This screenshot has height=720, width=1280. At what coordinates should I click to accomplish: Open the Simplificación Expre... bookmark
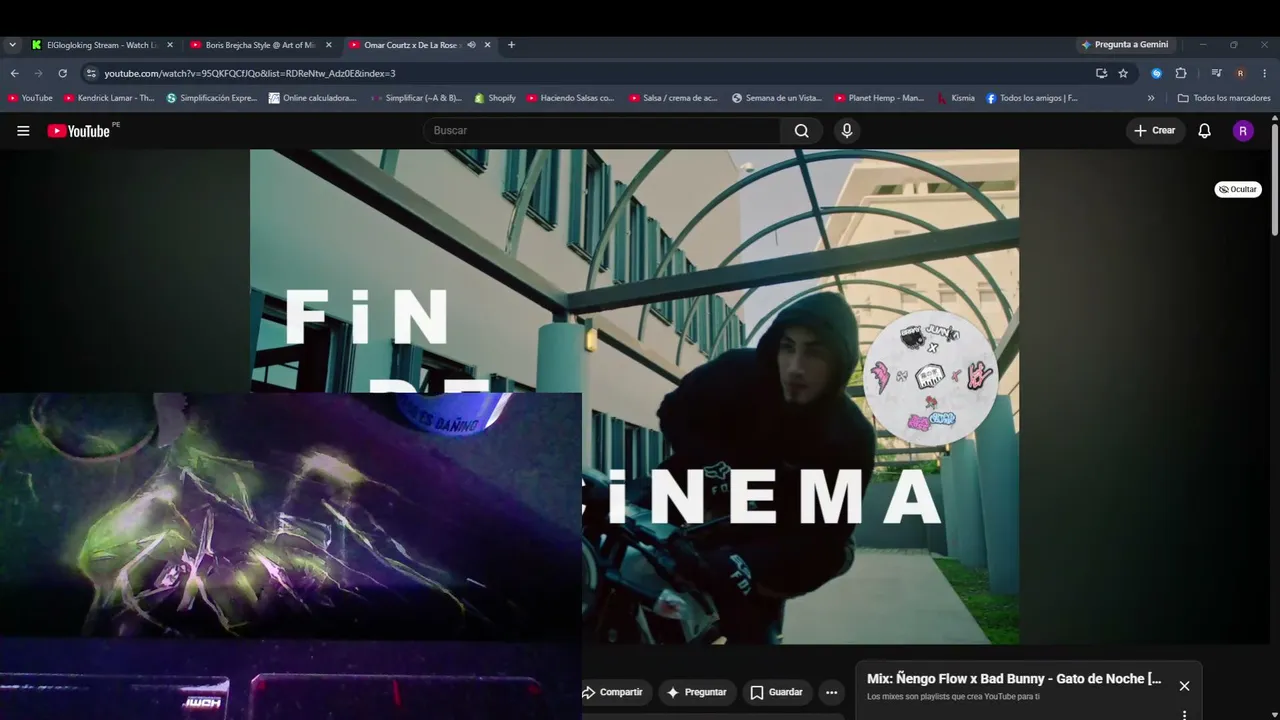(212, 98)
